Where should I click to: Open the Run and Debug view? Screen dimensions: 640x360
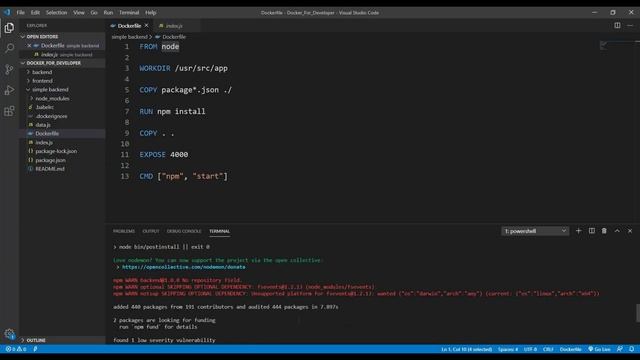point(9,90)
